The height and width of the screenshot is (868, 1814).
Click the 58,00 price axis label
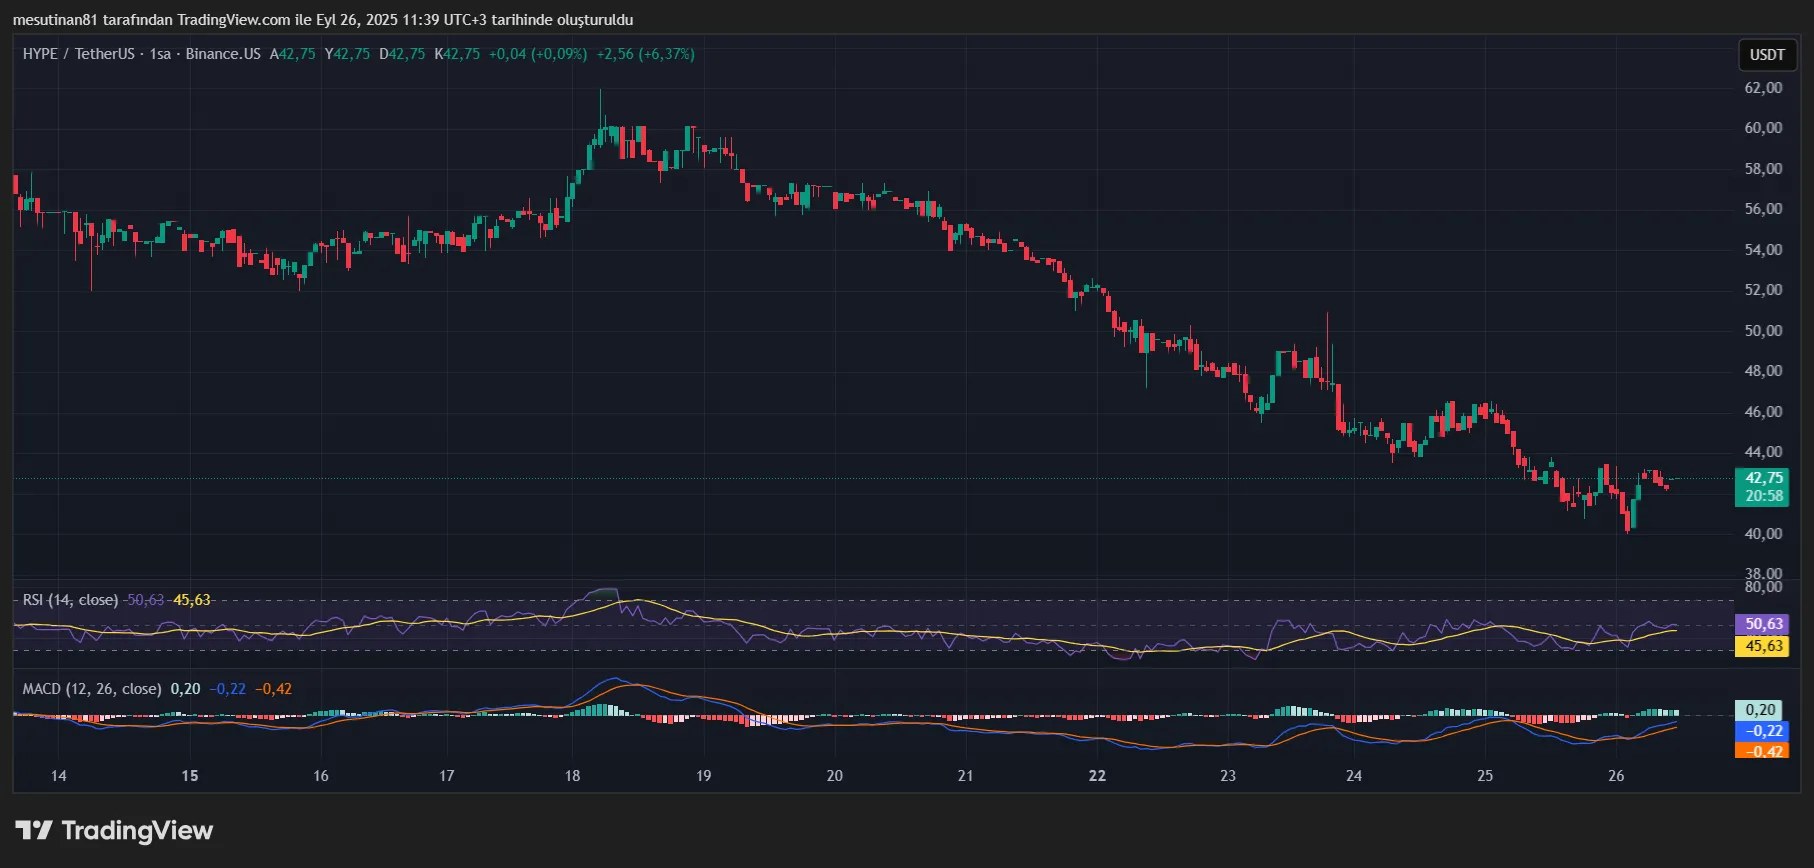1763,169
